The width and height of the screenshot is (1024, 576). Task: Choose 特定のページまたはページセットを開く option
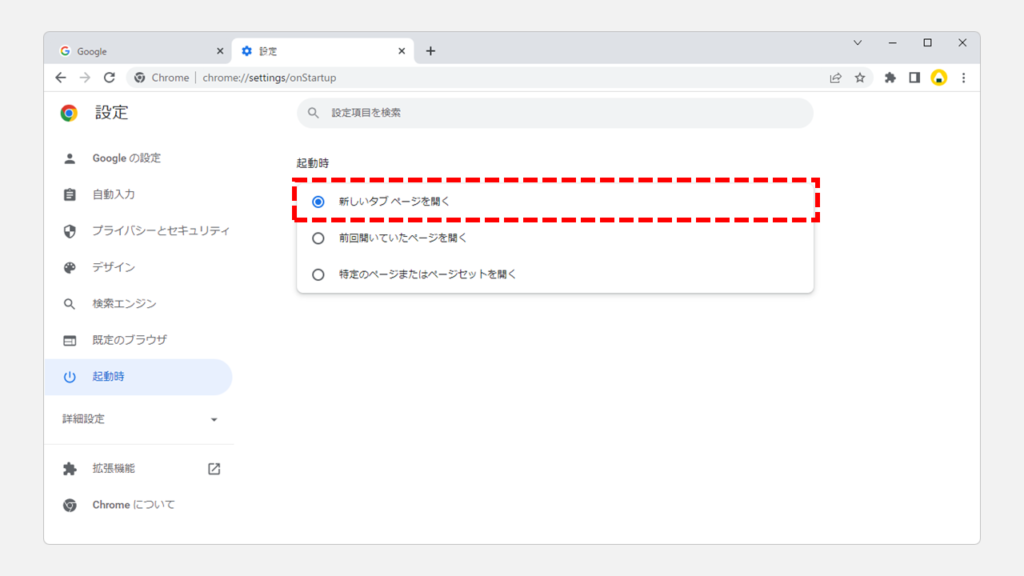pyautogui.click(x=318, y=274)
